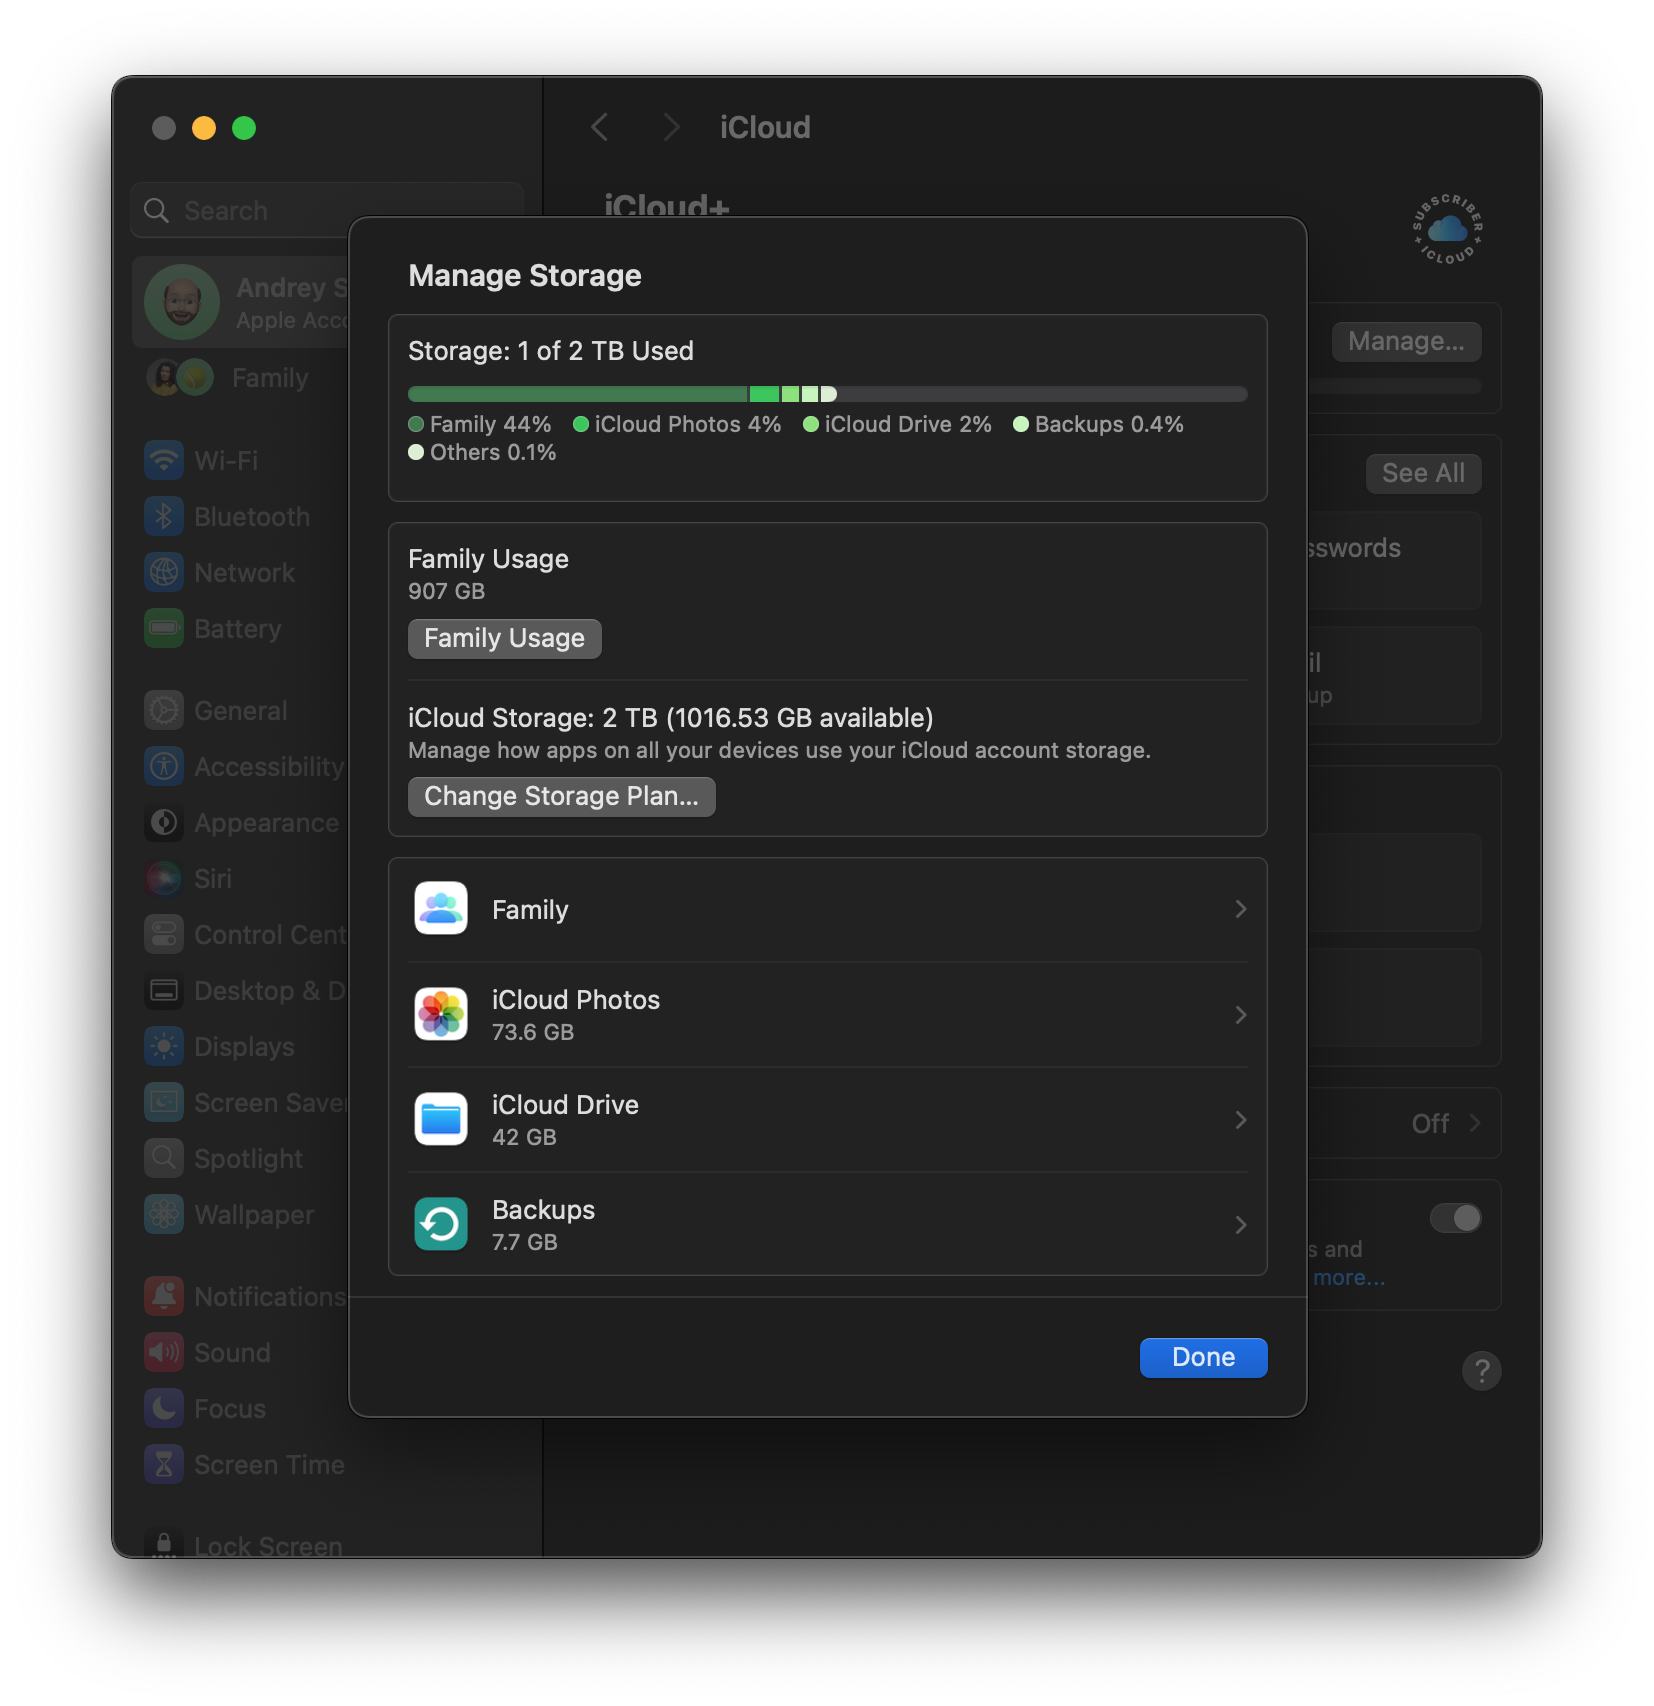The height and width of the screenshot is (1706, 1654).
Task: Click the Focus moon icon
Action: pos(164,1408)
